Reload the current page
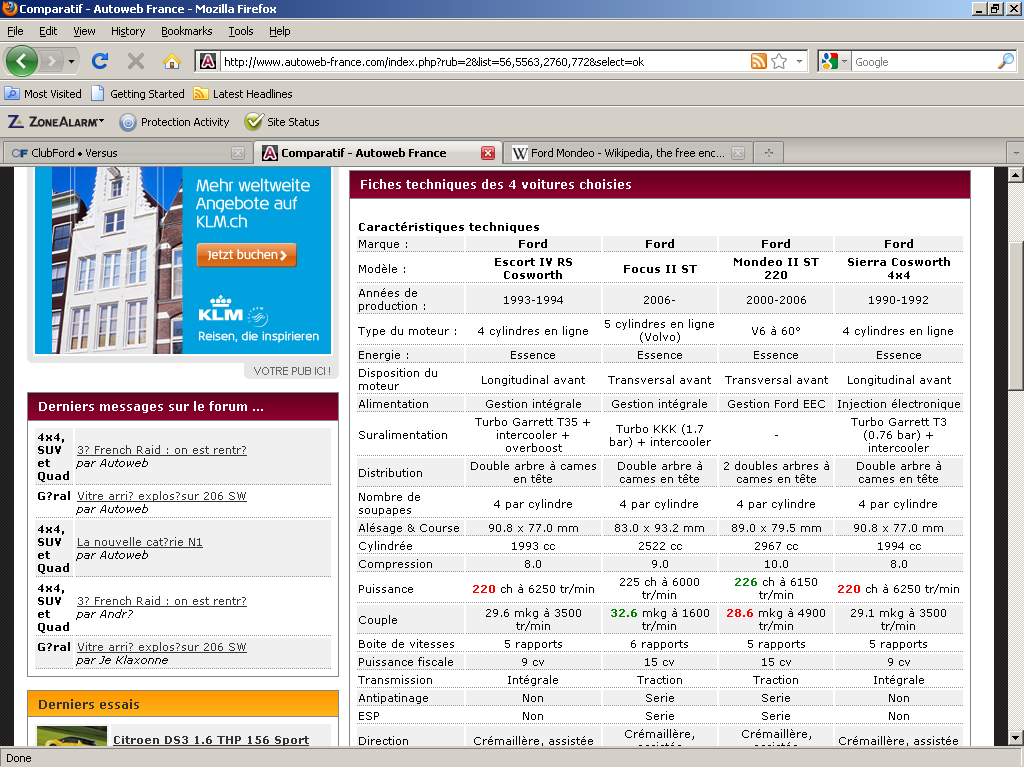Screen dimensions: 1024x768 coord(100,61)
